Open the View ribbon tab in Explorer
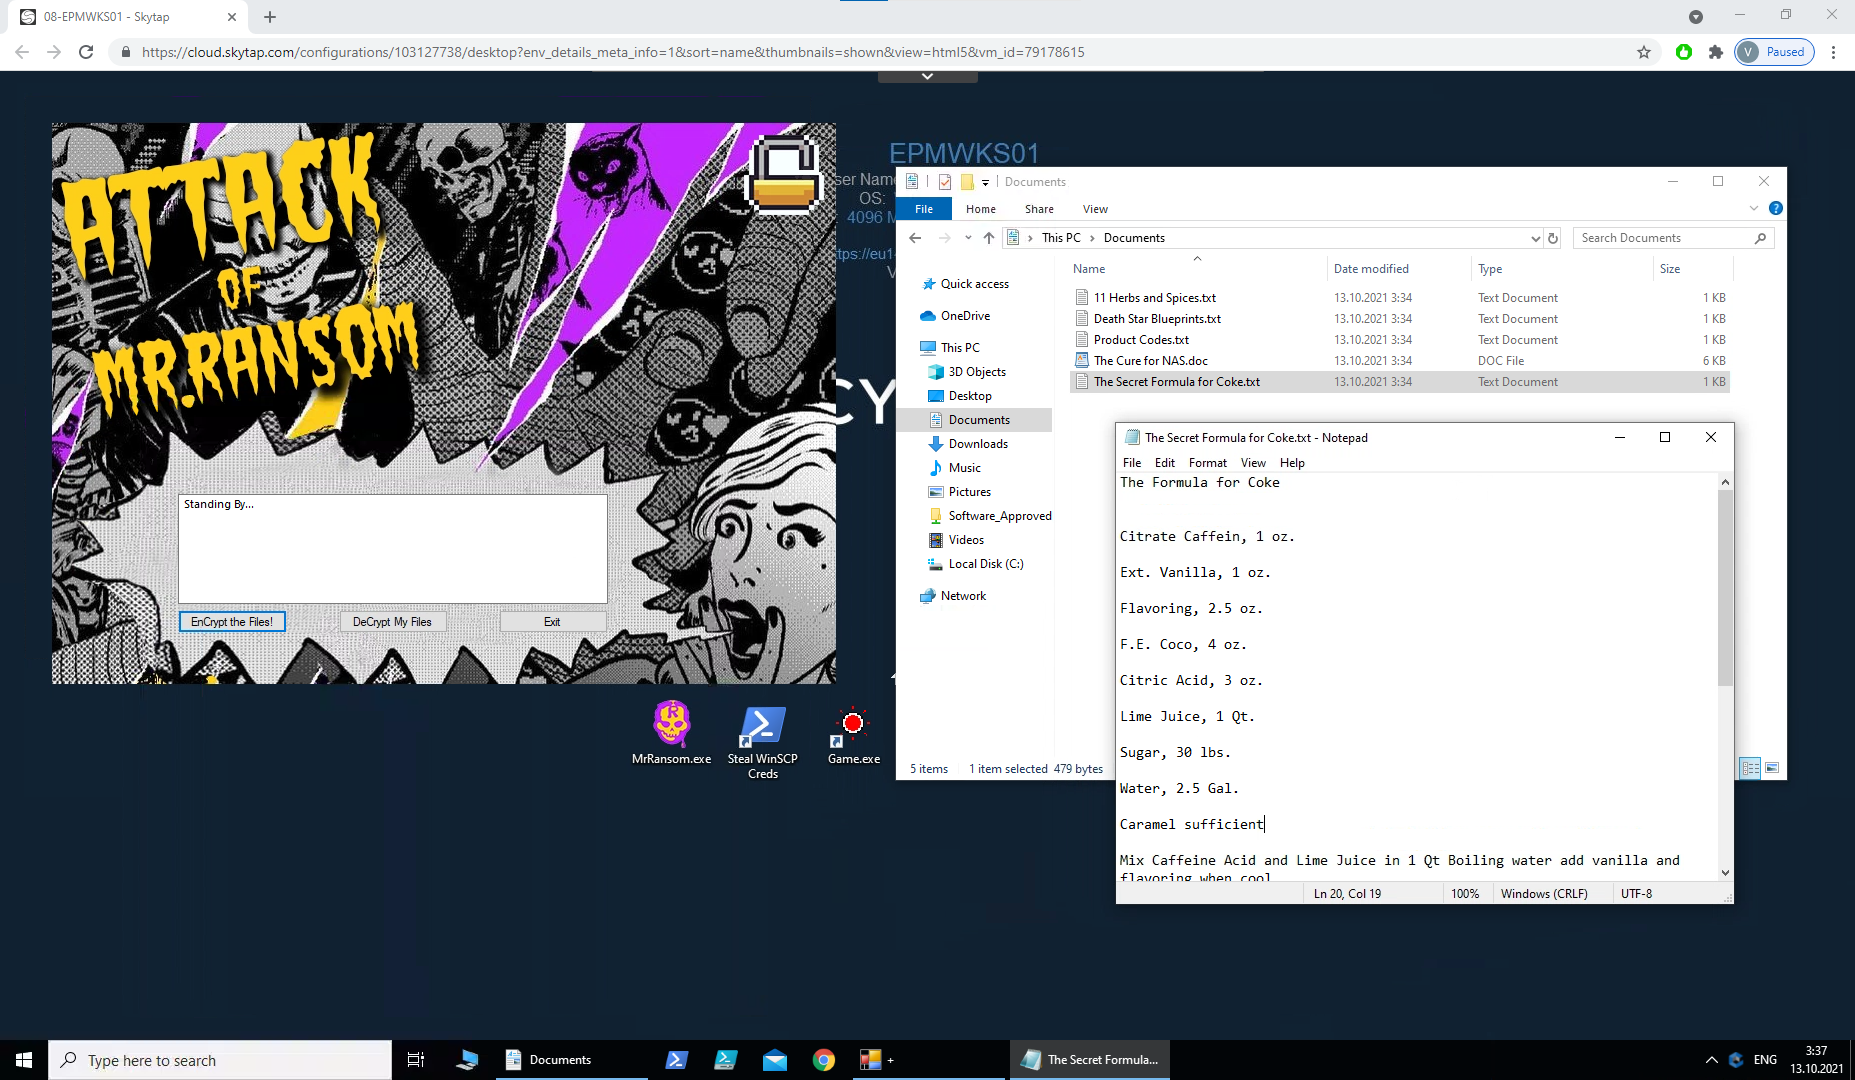The height and width of the screenshot is (1080, 1855). 1095,209
